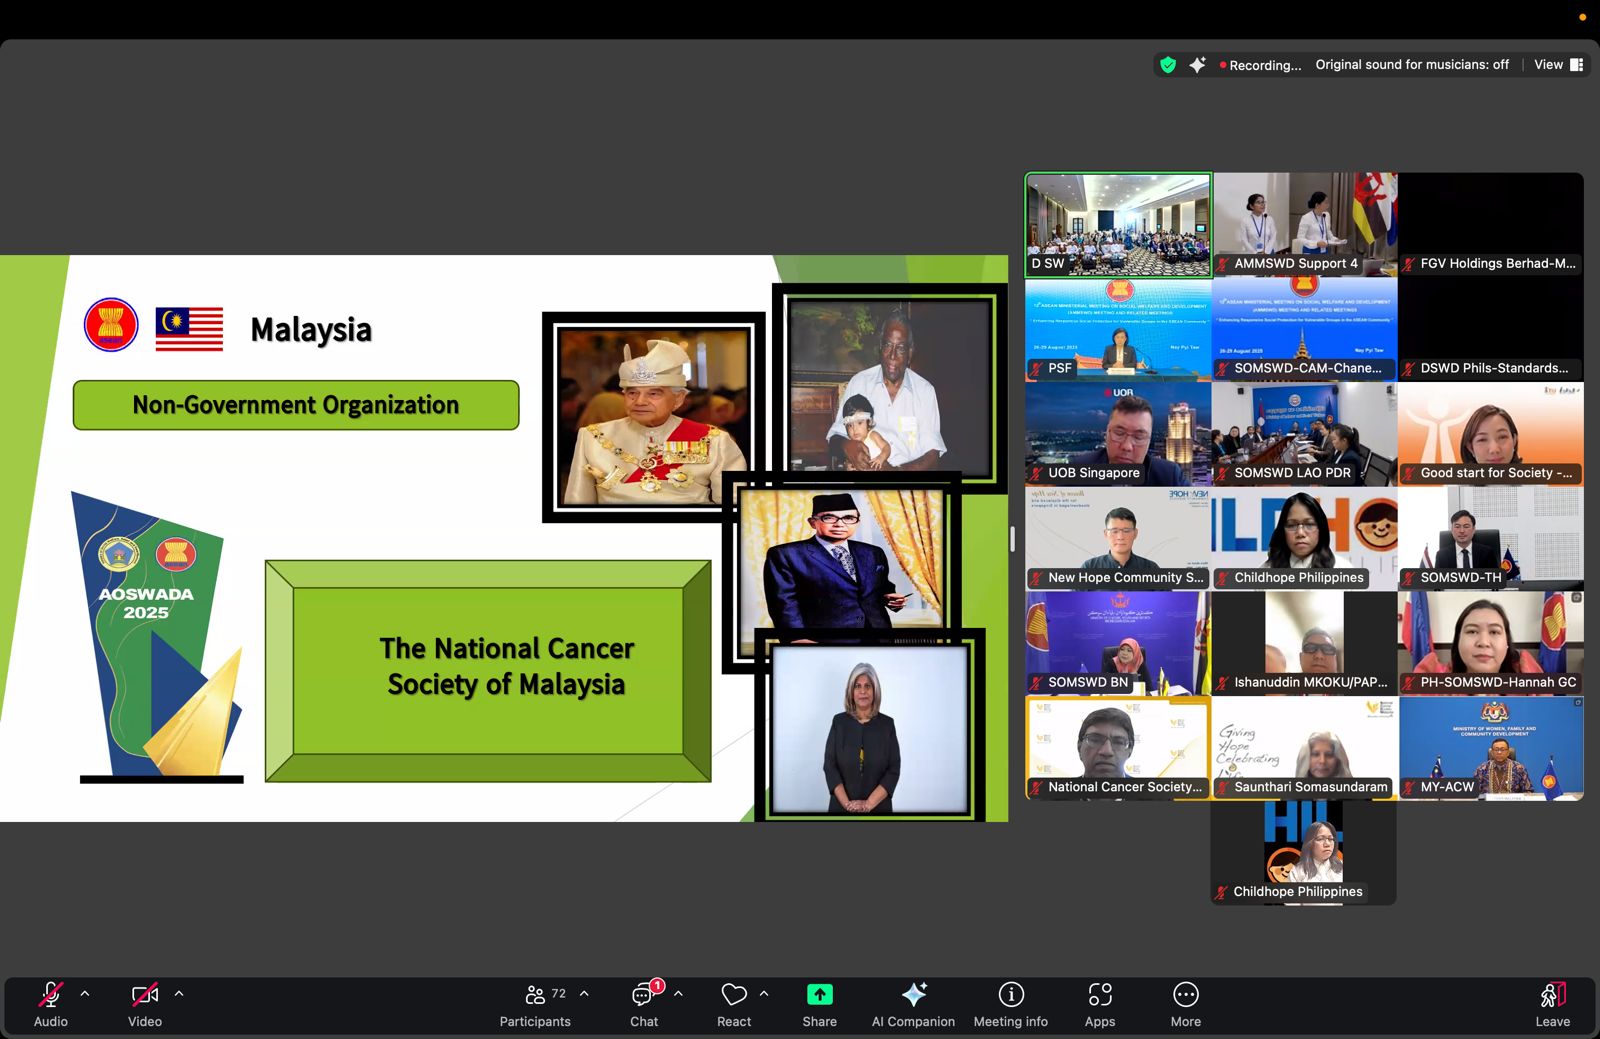This screenshot has width=1600, height=1039.
Task: Click the muted mic icon on PSF
Action: pos(1037,369)
